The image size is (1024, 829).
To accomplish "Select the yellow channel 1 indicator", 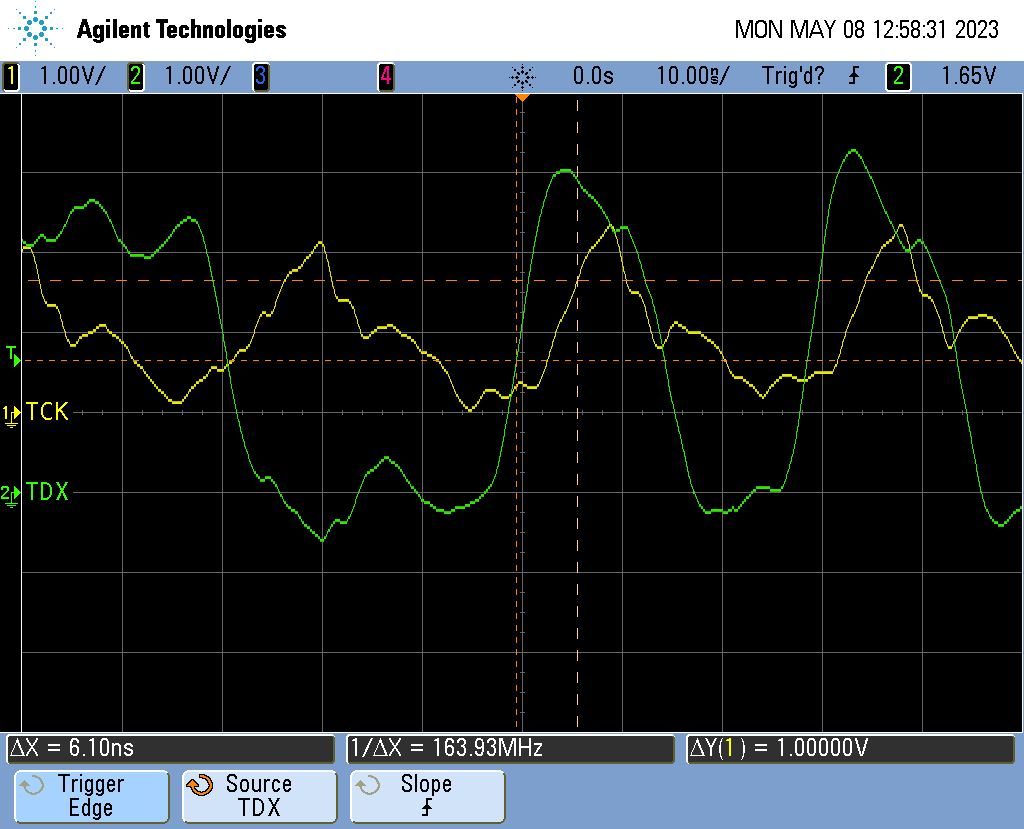I will (x=11, y=76).
